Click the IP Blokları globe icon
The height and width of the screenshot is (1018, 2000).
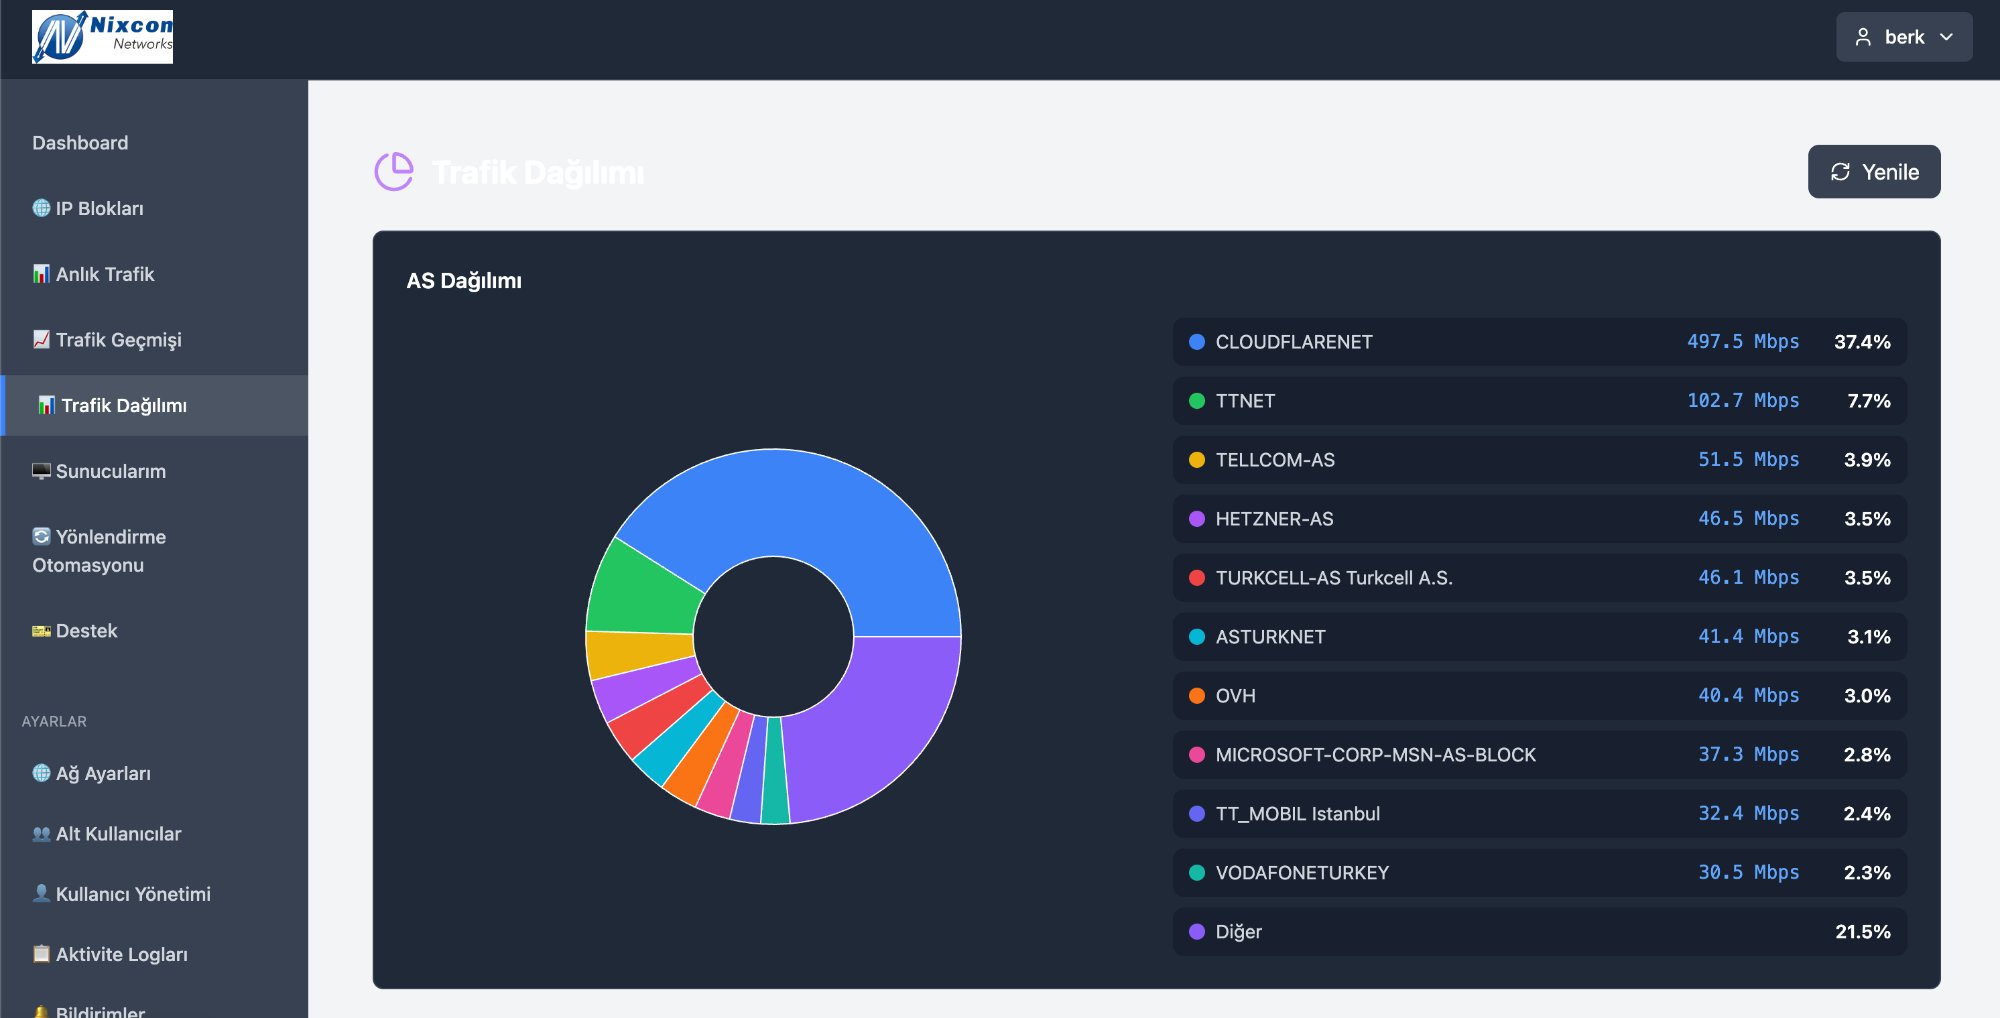(41, 208)
